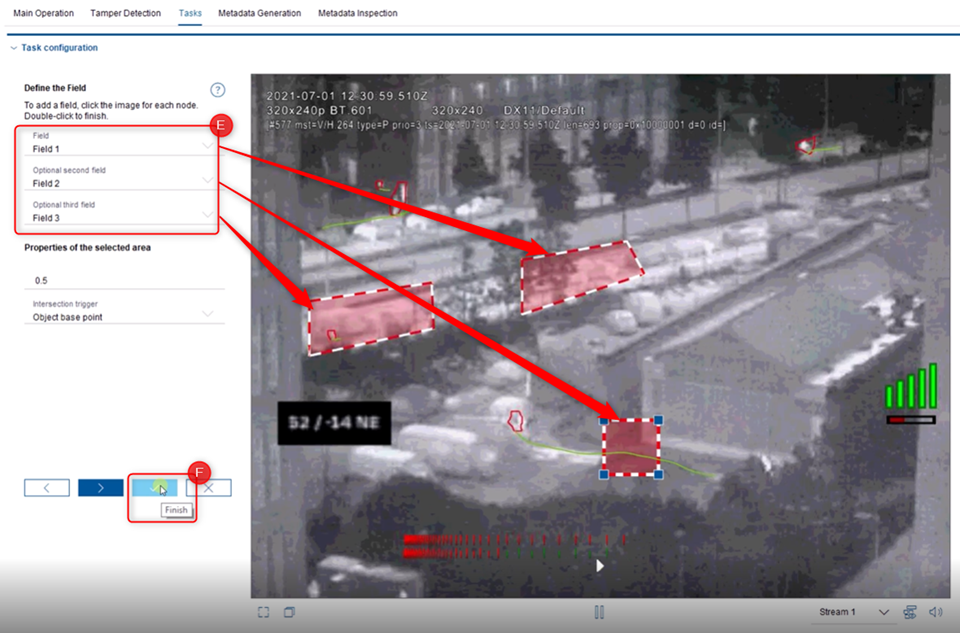Open the Field 1 dropdown
The width and height of the screenshot is (960, 633).
coord(120,144)
